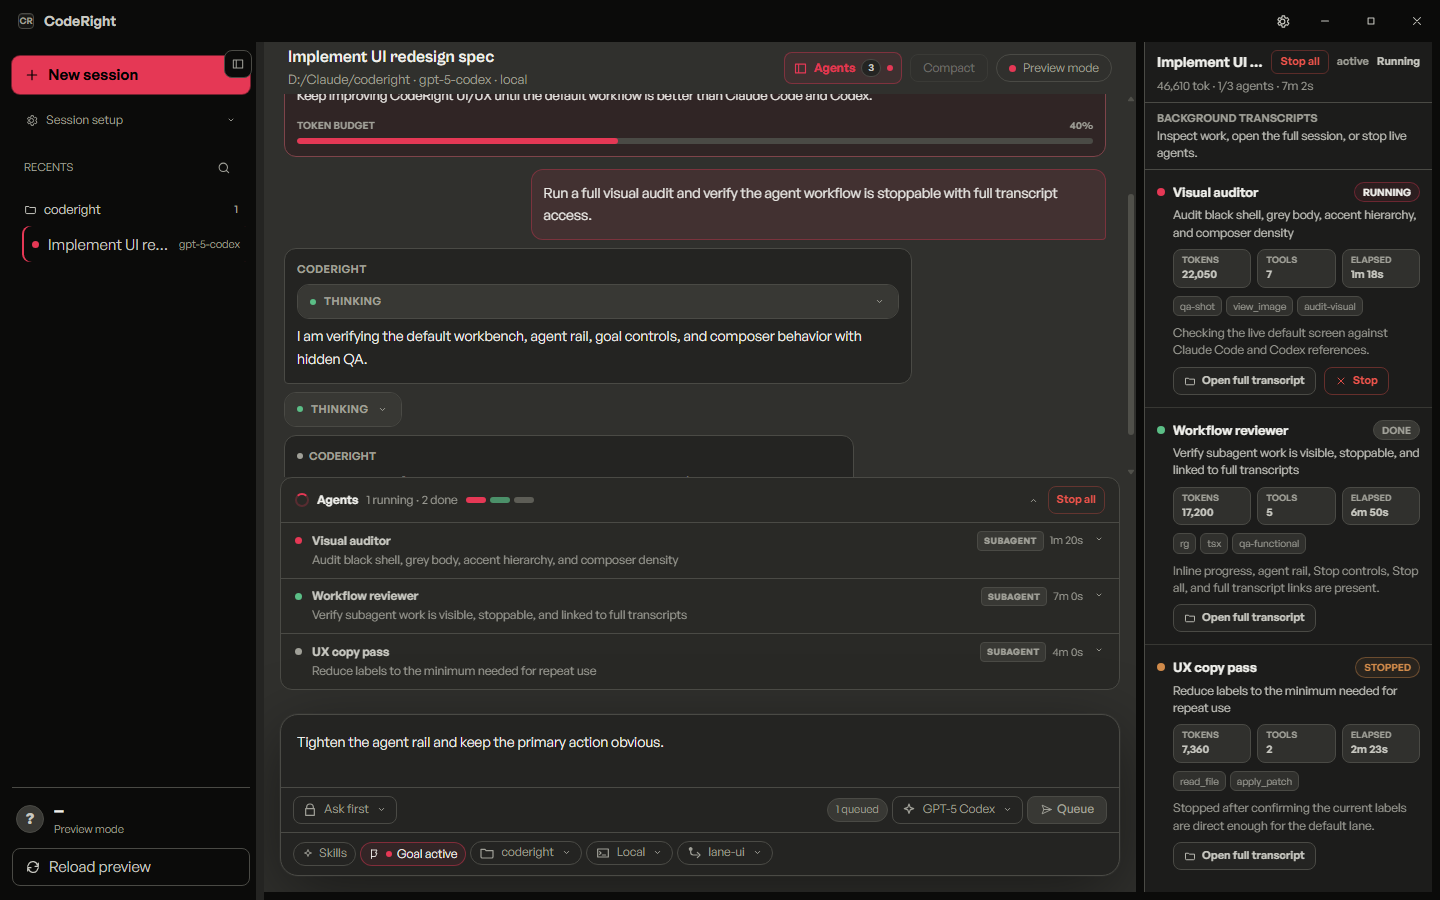Click the qa-functional tool tag
The image size is (1440, 900).
coord(1269,544)
